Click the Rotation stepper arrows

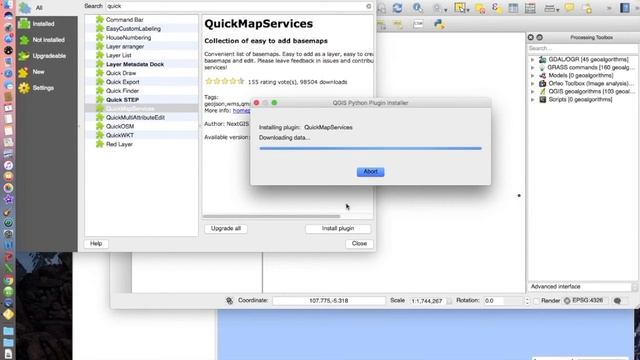coord(527,301)
